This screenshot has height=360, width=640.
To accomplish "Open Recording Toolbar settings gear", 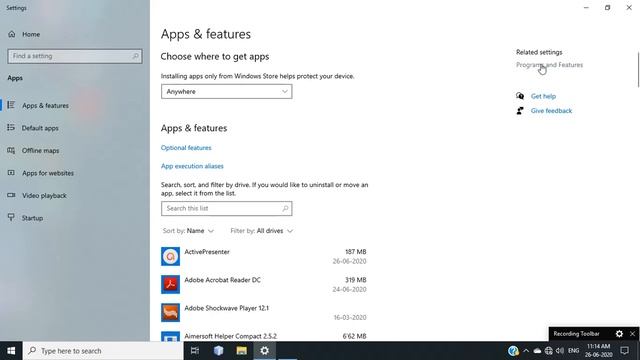I will (619, 334).
